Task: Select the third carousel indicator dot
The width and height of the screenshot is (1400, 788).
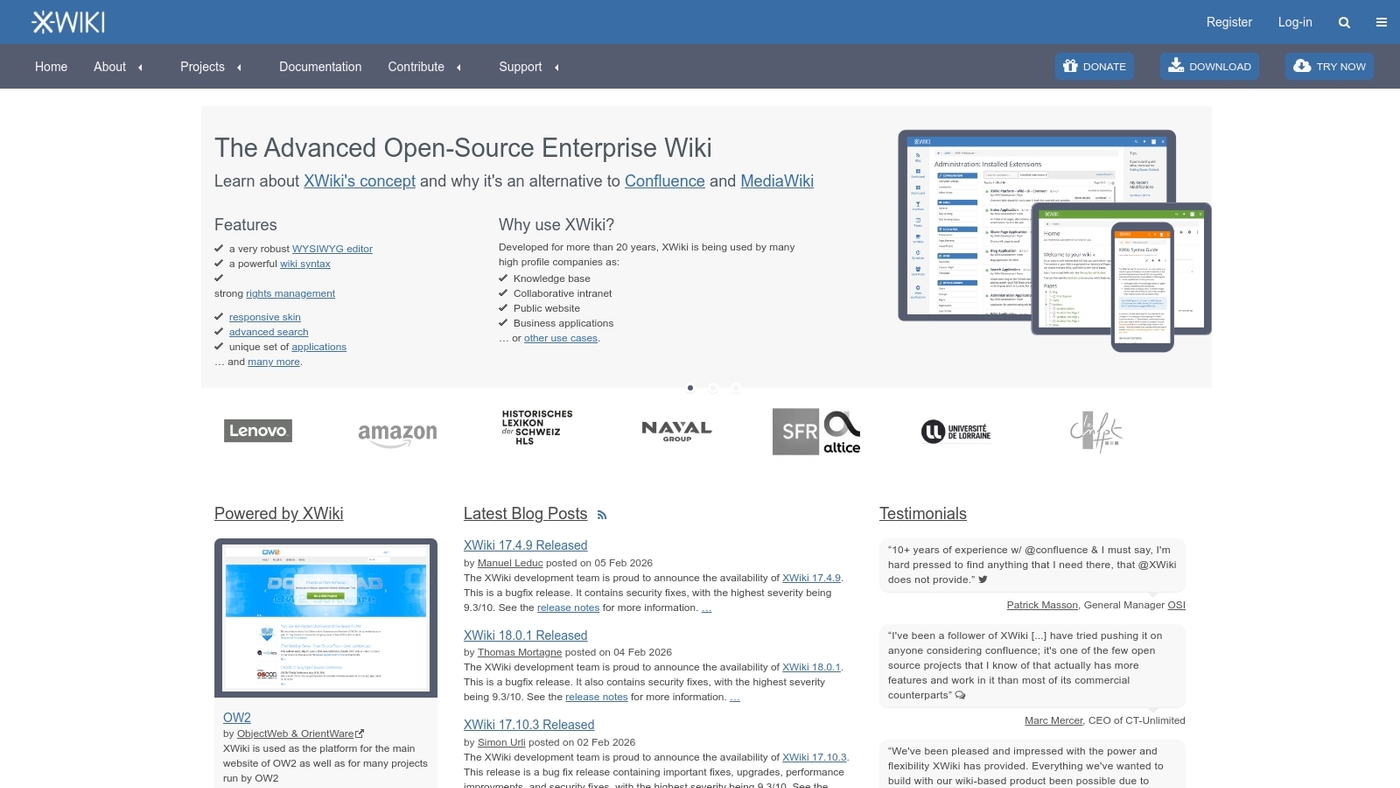Action: [x=736, y=387]
